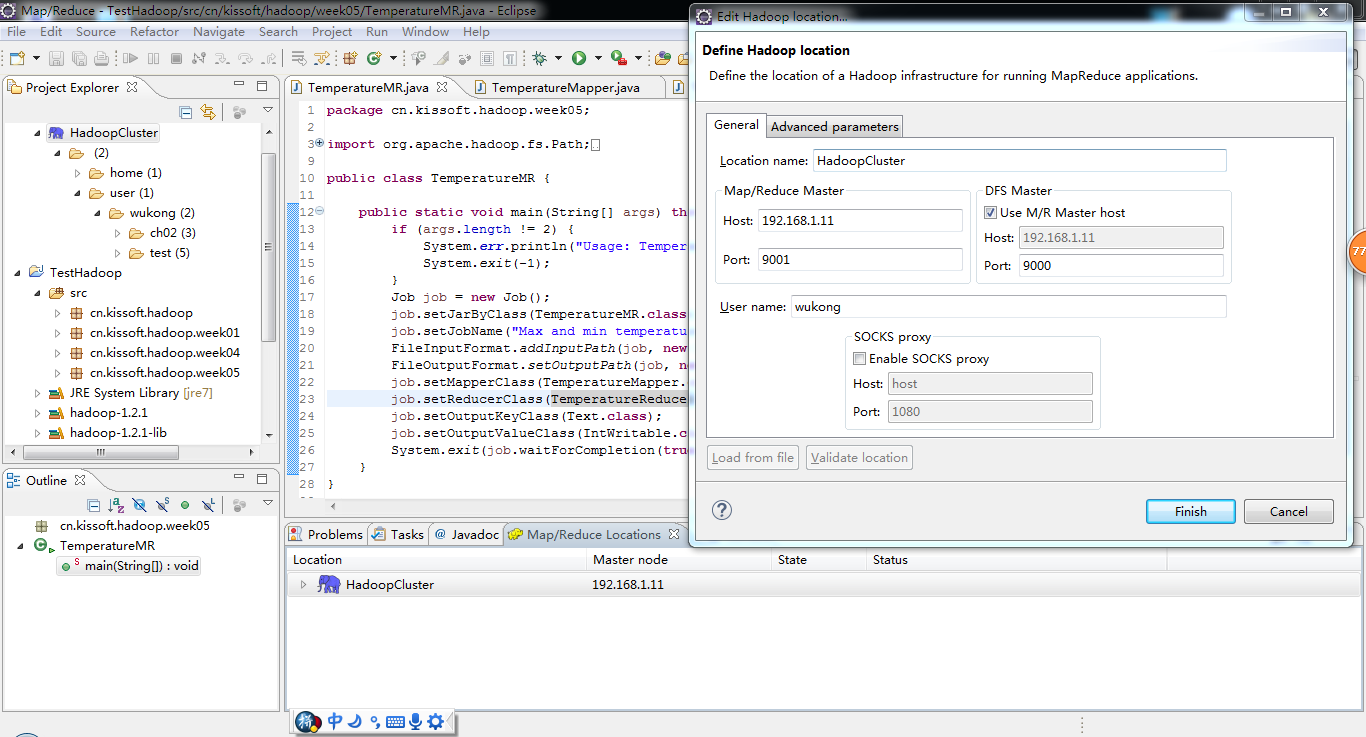Collapse the HadoopCluster tree node
Image resolution: width=1366 pixels, height=737 pixels.
38,133
